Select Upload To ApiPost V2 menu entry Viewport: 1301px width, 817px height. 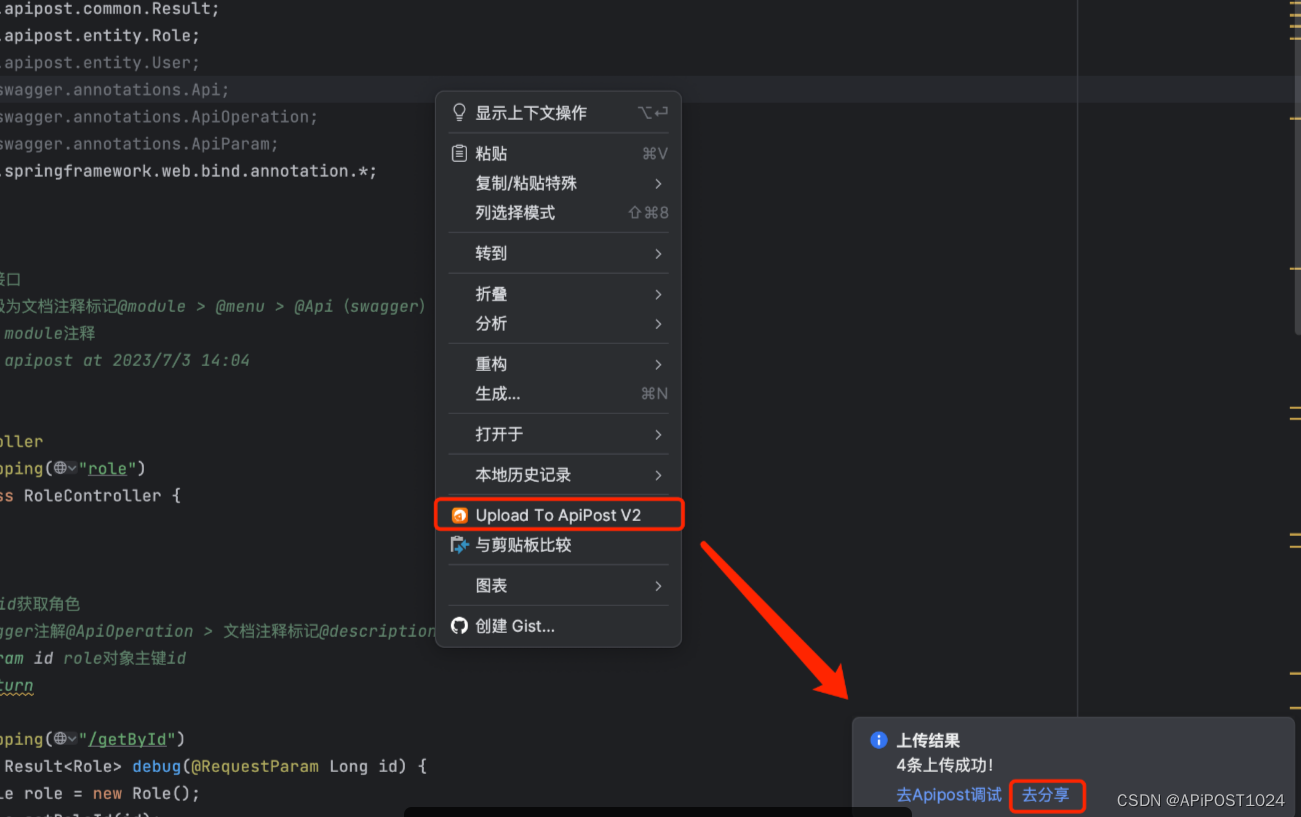pos(558,514)
